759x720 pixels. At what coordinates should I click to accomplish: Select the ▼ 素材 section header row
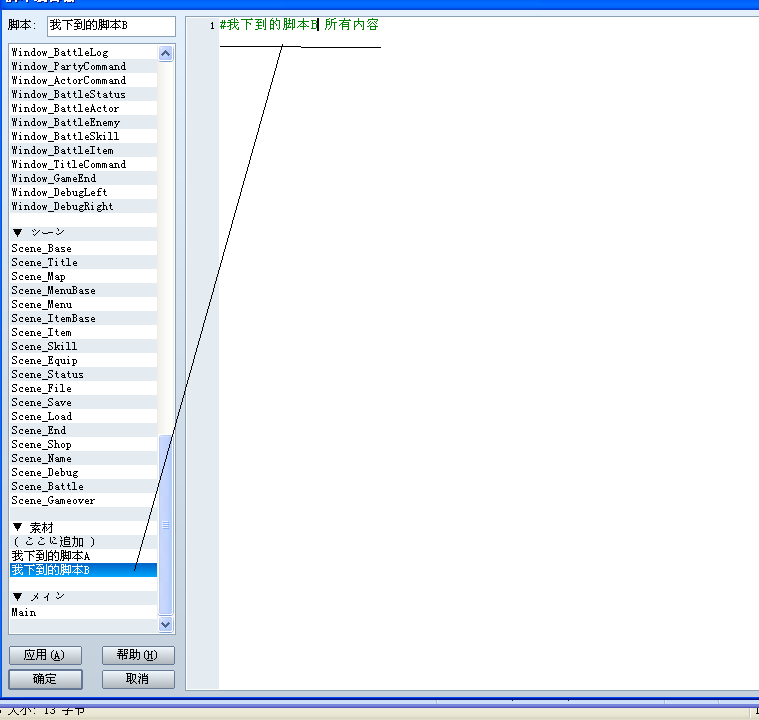pos(83,527)
